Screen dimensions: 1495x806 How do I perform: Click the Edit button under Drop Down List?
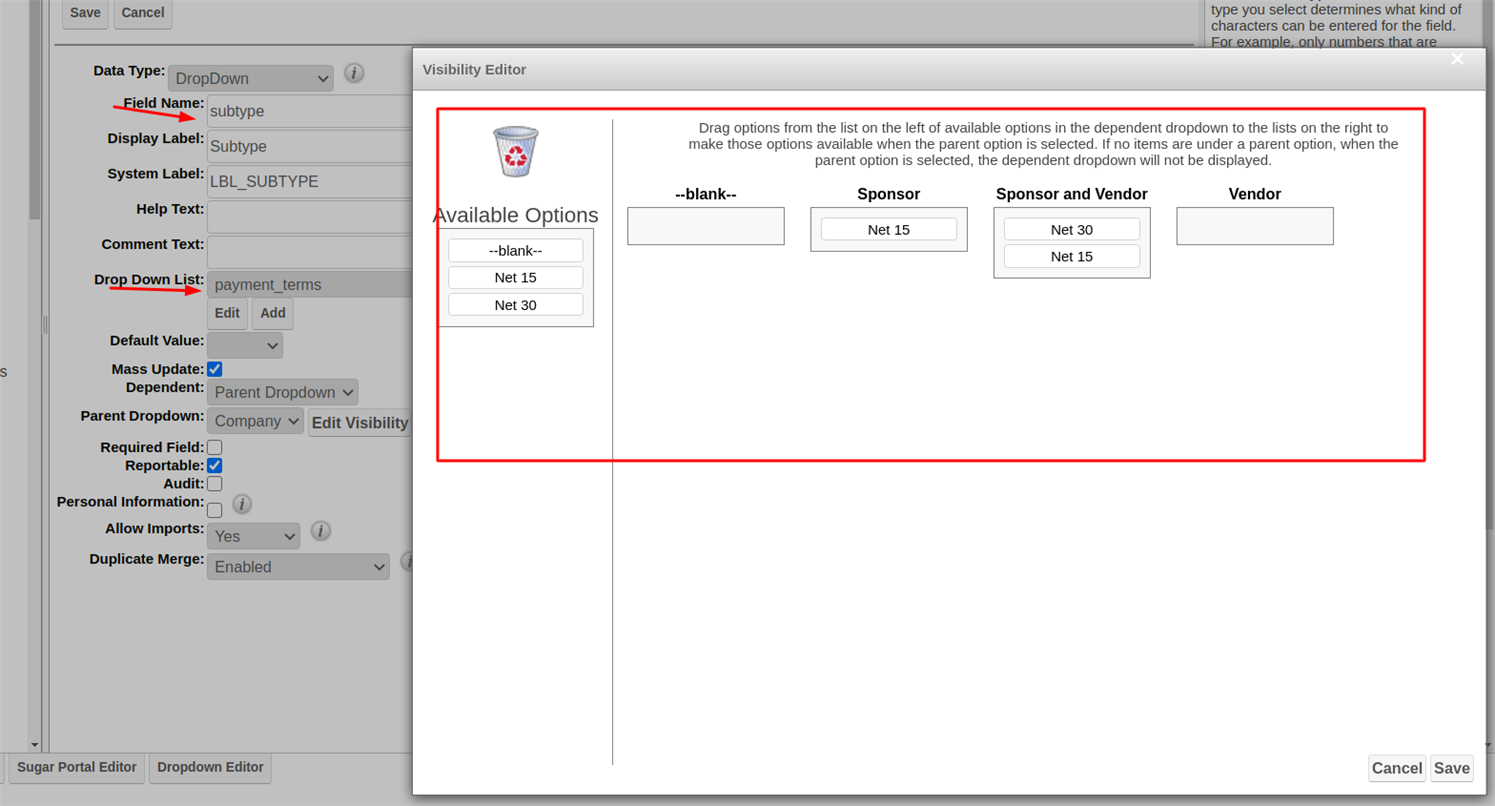click(x=227, y=313)
